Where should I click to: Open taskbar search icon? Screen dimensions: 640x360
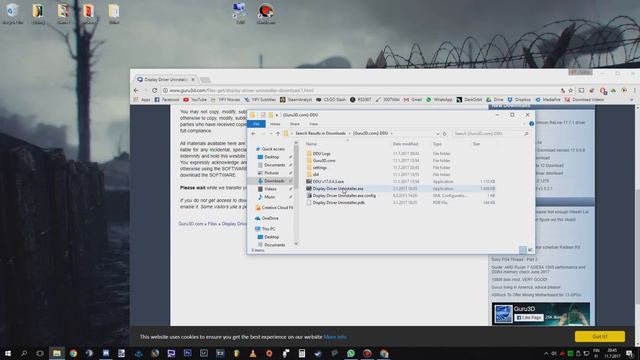tap(24, 353)
